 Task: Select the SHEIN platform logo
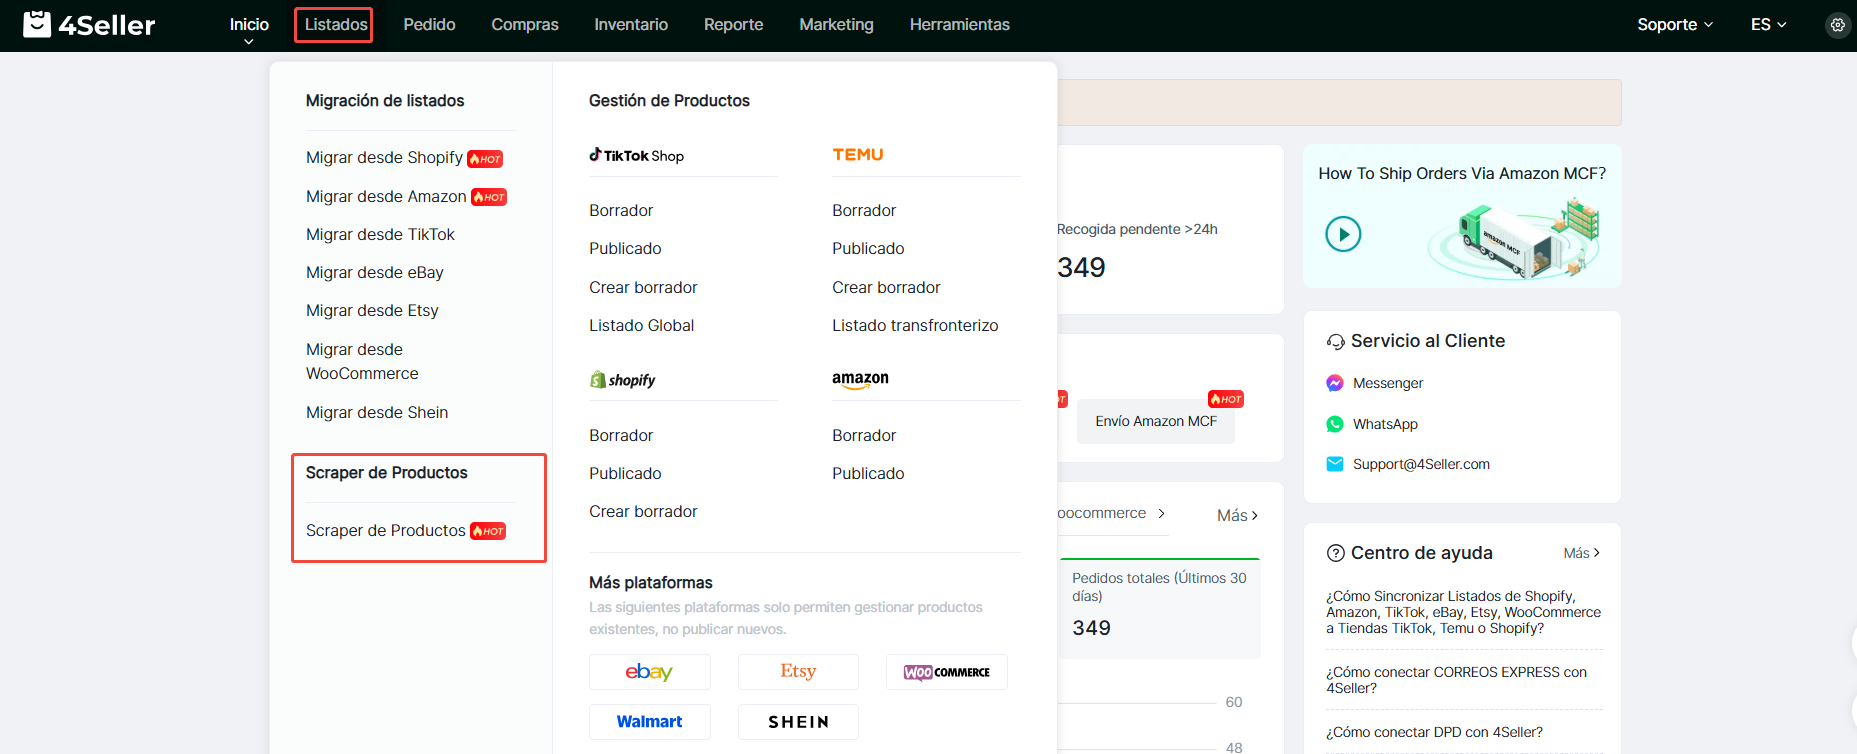(798, 722)
